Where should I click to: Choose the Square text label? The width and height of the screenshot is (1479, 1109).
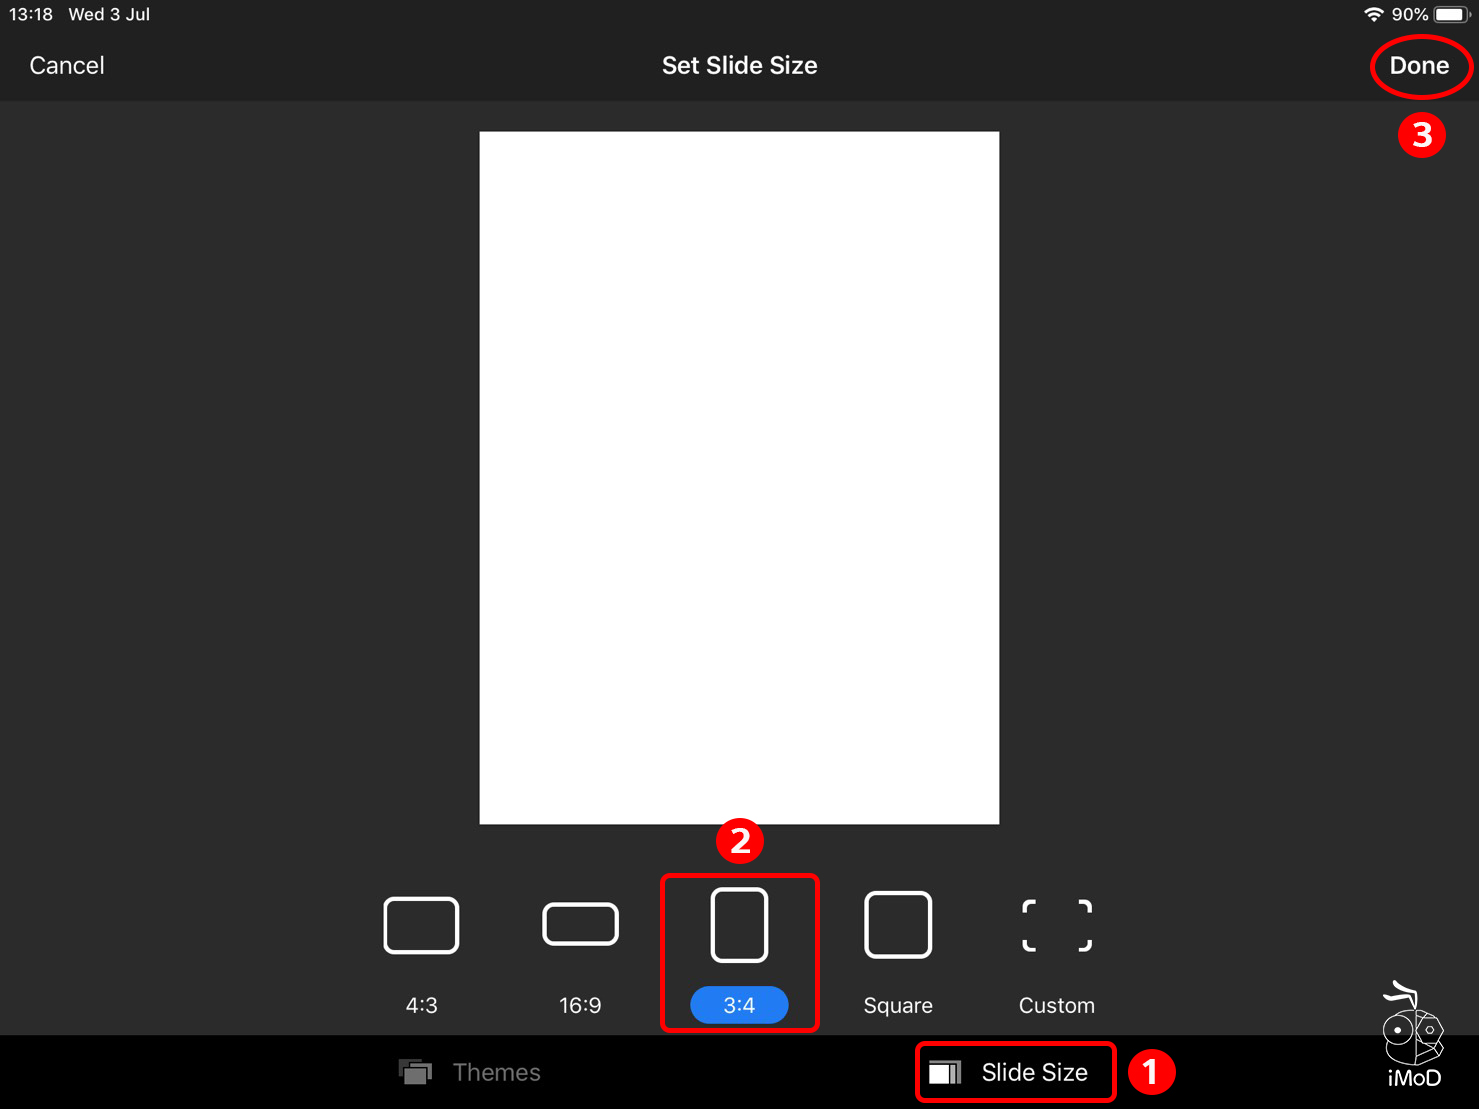pos(898,1005)
